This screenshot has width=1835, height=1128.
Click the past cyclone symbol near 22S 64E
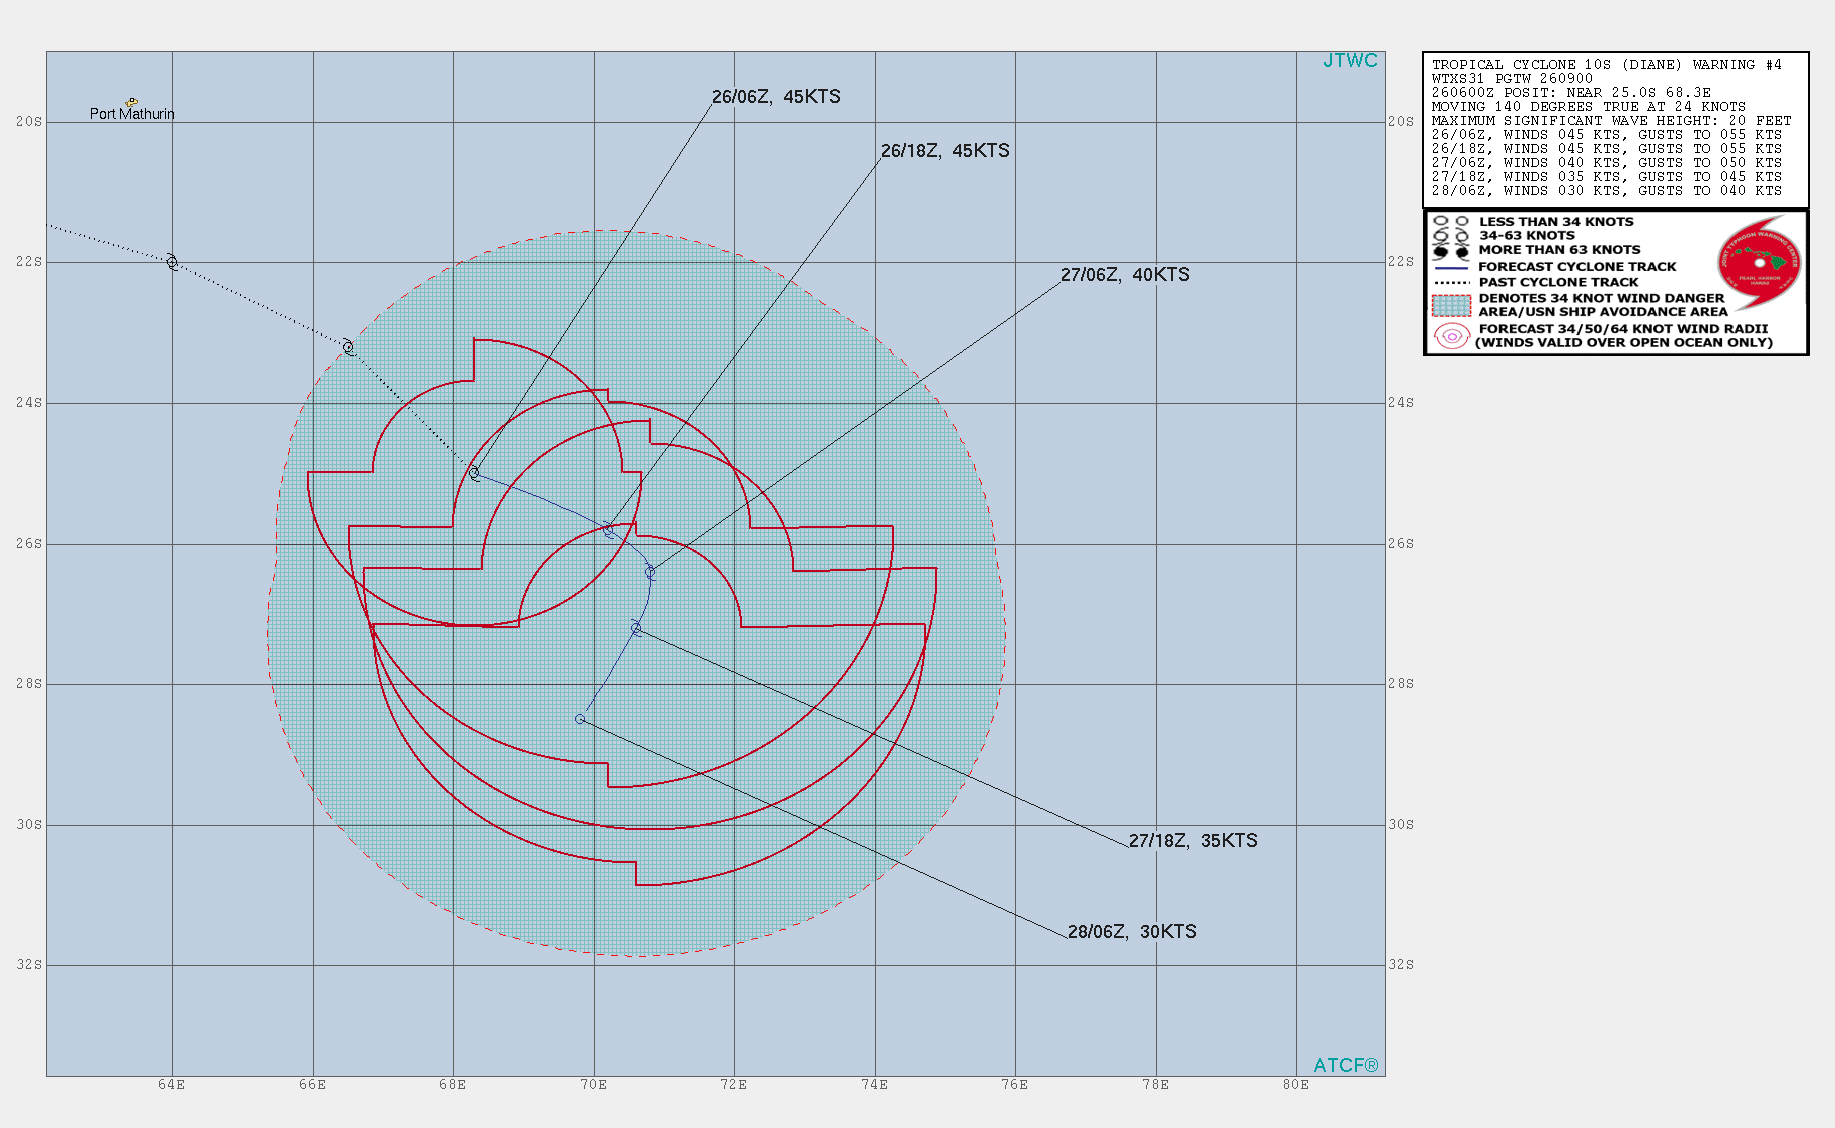point(172,262)
